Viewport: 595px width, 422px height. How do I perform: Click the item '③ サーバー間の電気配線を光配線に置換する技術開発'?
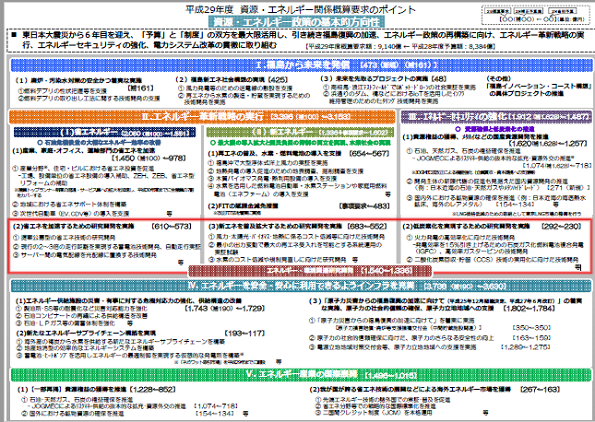point(85,255)
